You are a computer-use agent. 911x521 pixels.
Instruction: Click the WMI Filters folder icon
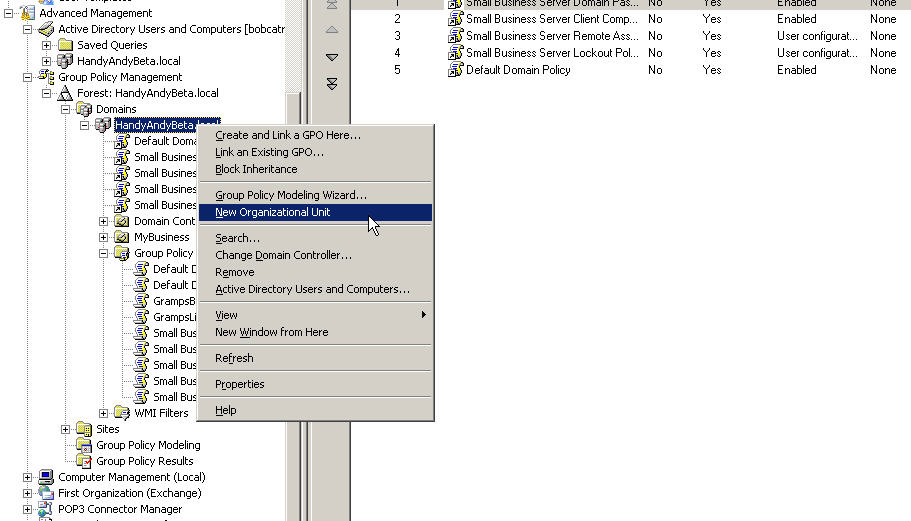tap(121, 413)
